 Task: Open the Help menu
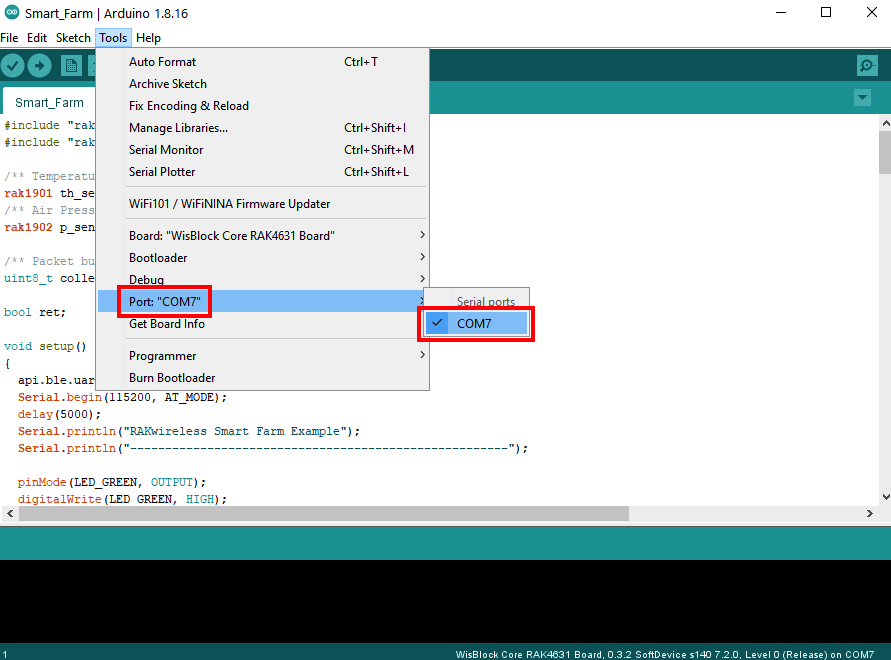(x=148, y=38)
